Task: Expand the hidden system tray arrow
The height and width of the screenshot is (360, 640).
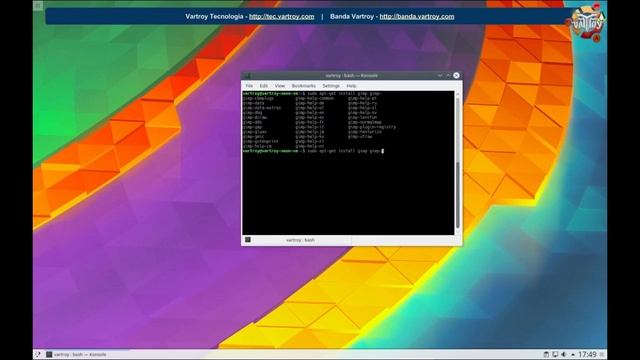Action: tap(573, 354)
